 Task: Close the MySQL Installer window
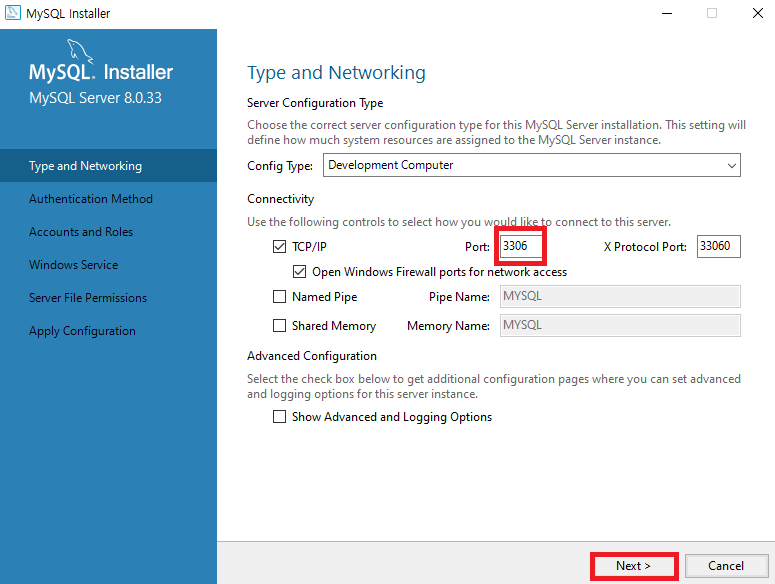758,13
